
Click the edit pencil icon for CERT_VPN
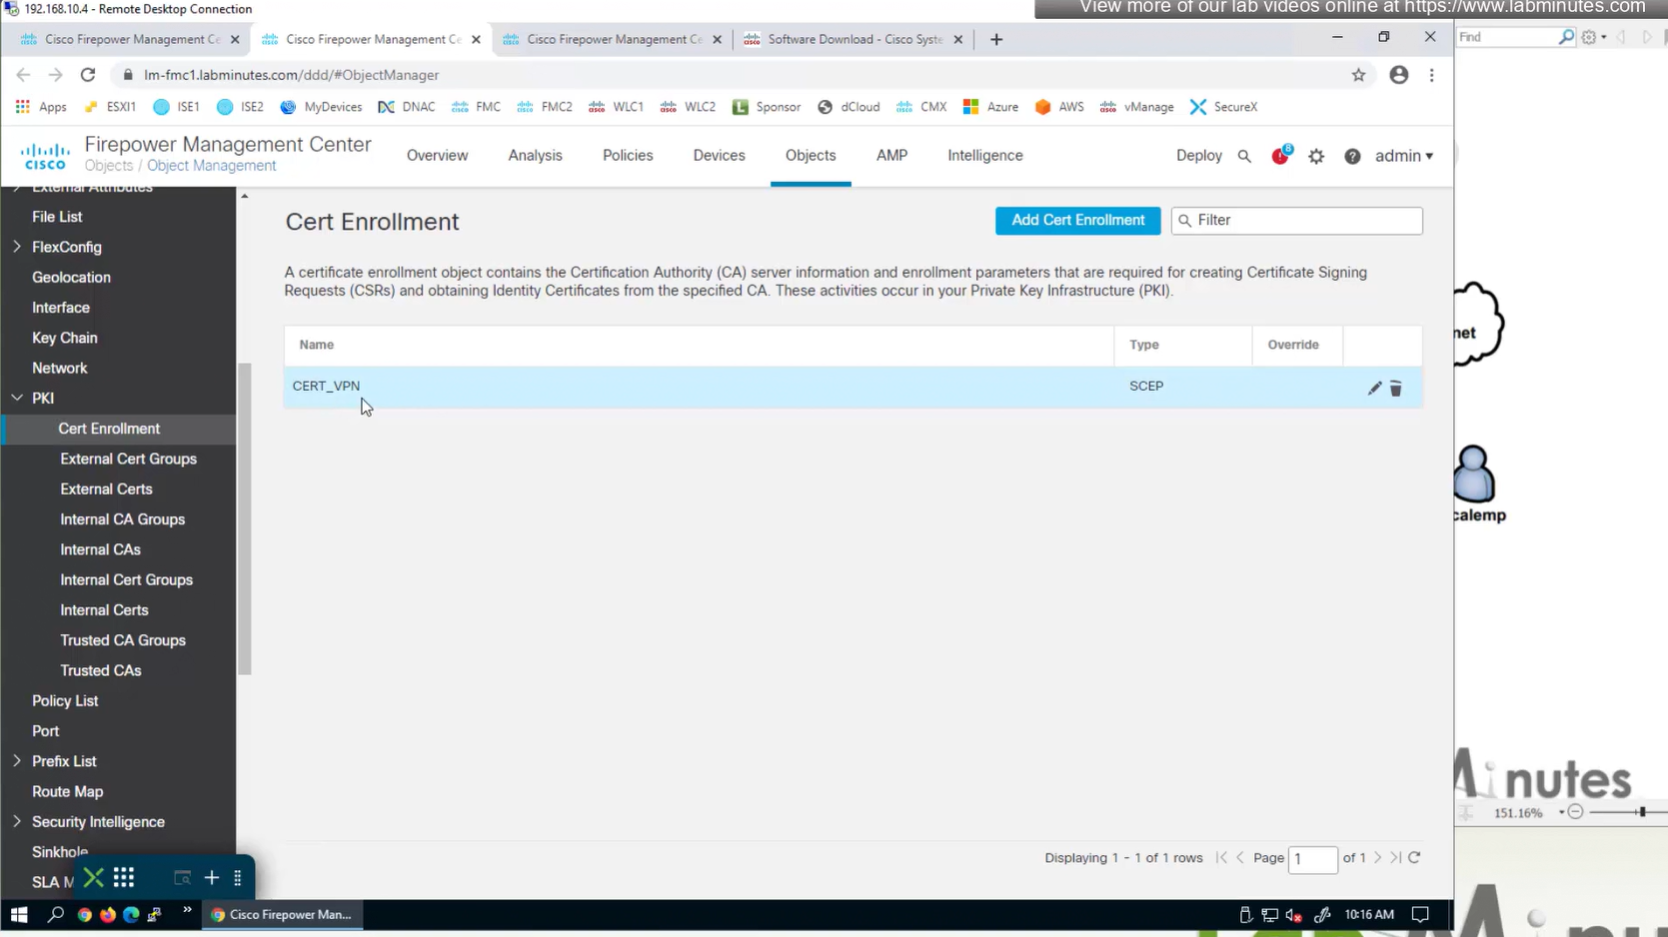pos(1374,388)
